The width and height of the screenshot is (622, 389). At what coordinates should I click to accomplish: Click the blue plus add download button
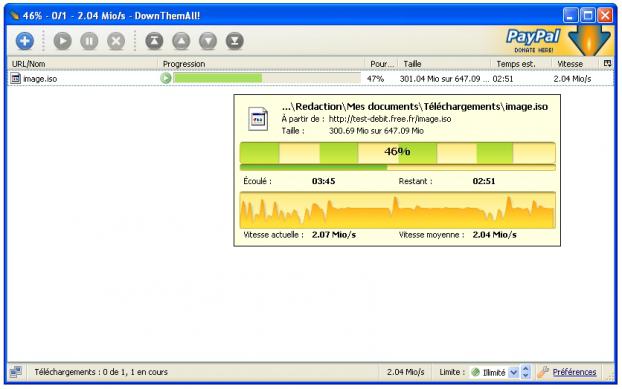click(25, 41)
